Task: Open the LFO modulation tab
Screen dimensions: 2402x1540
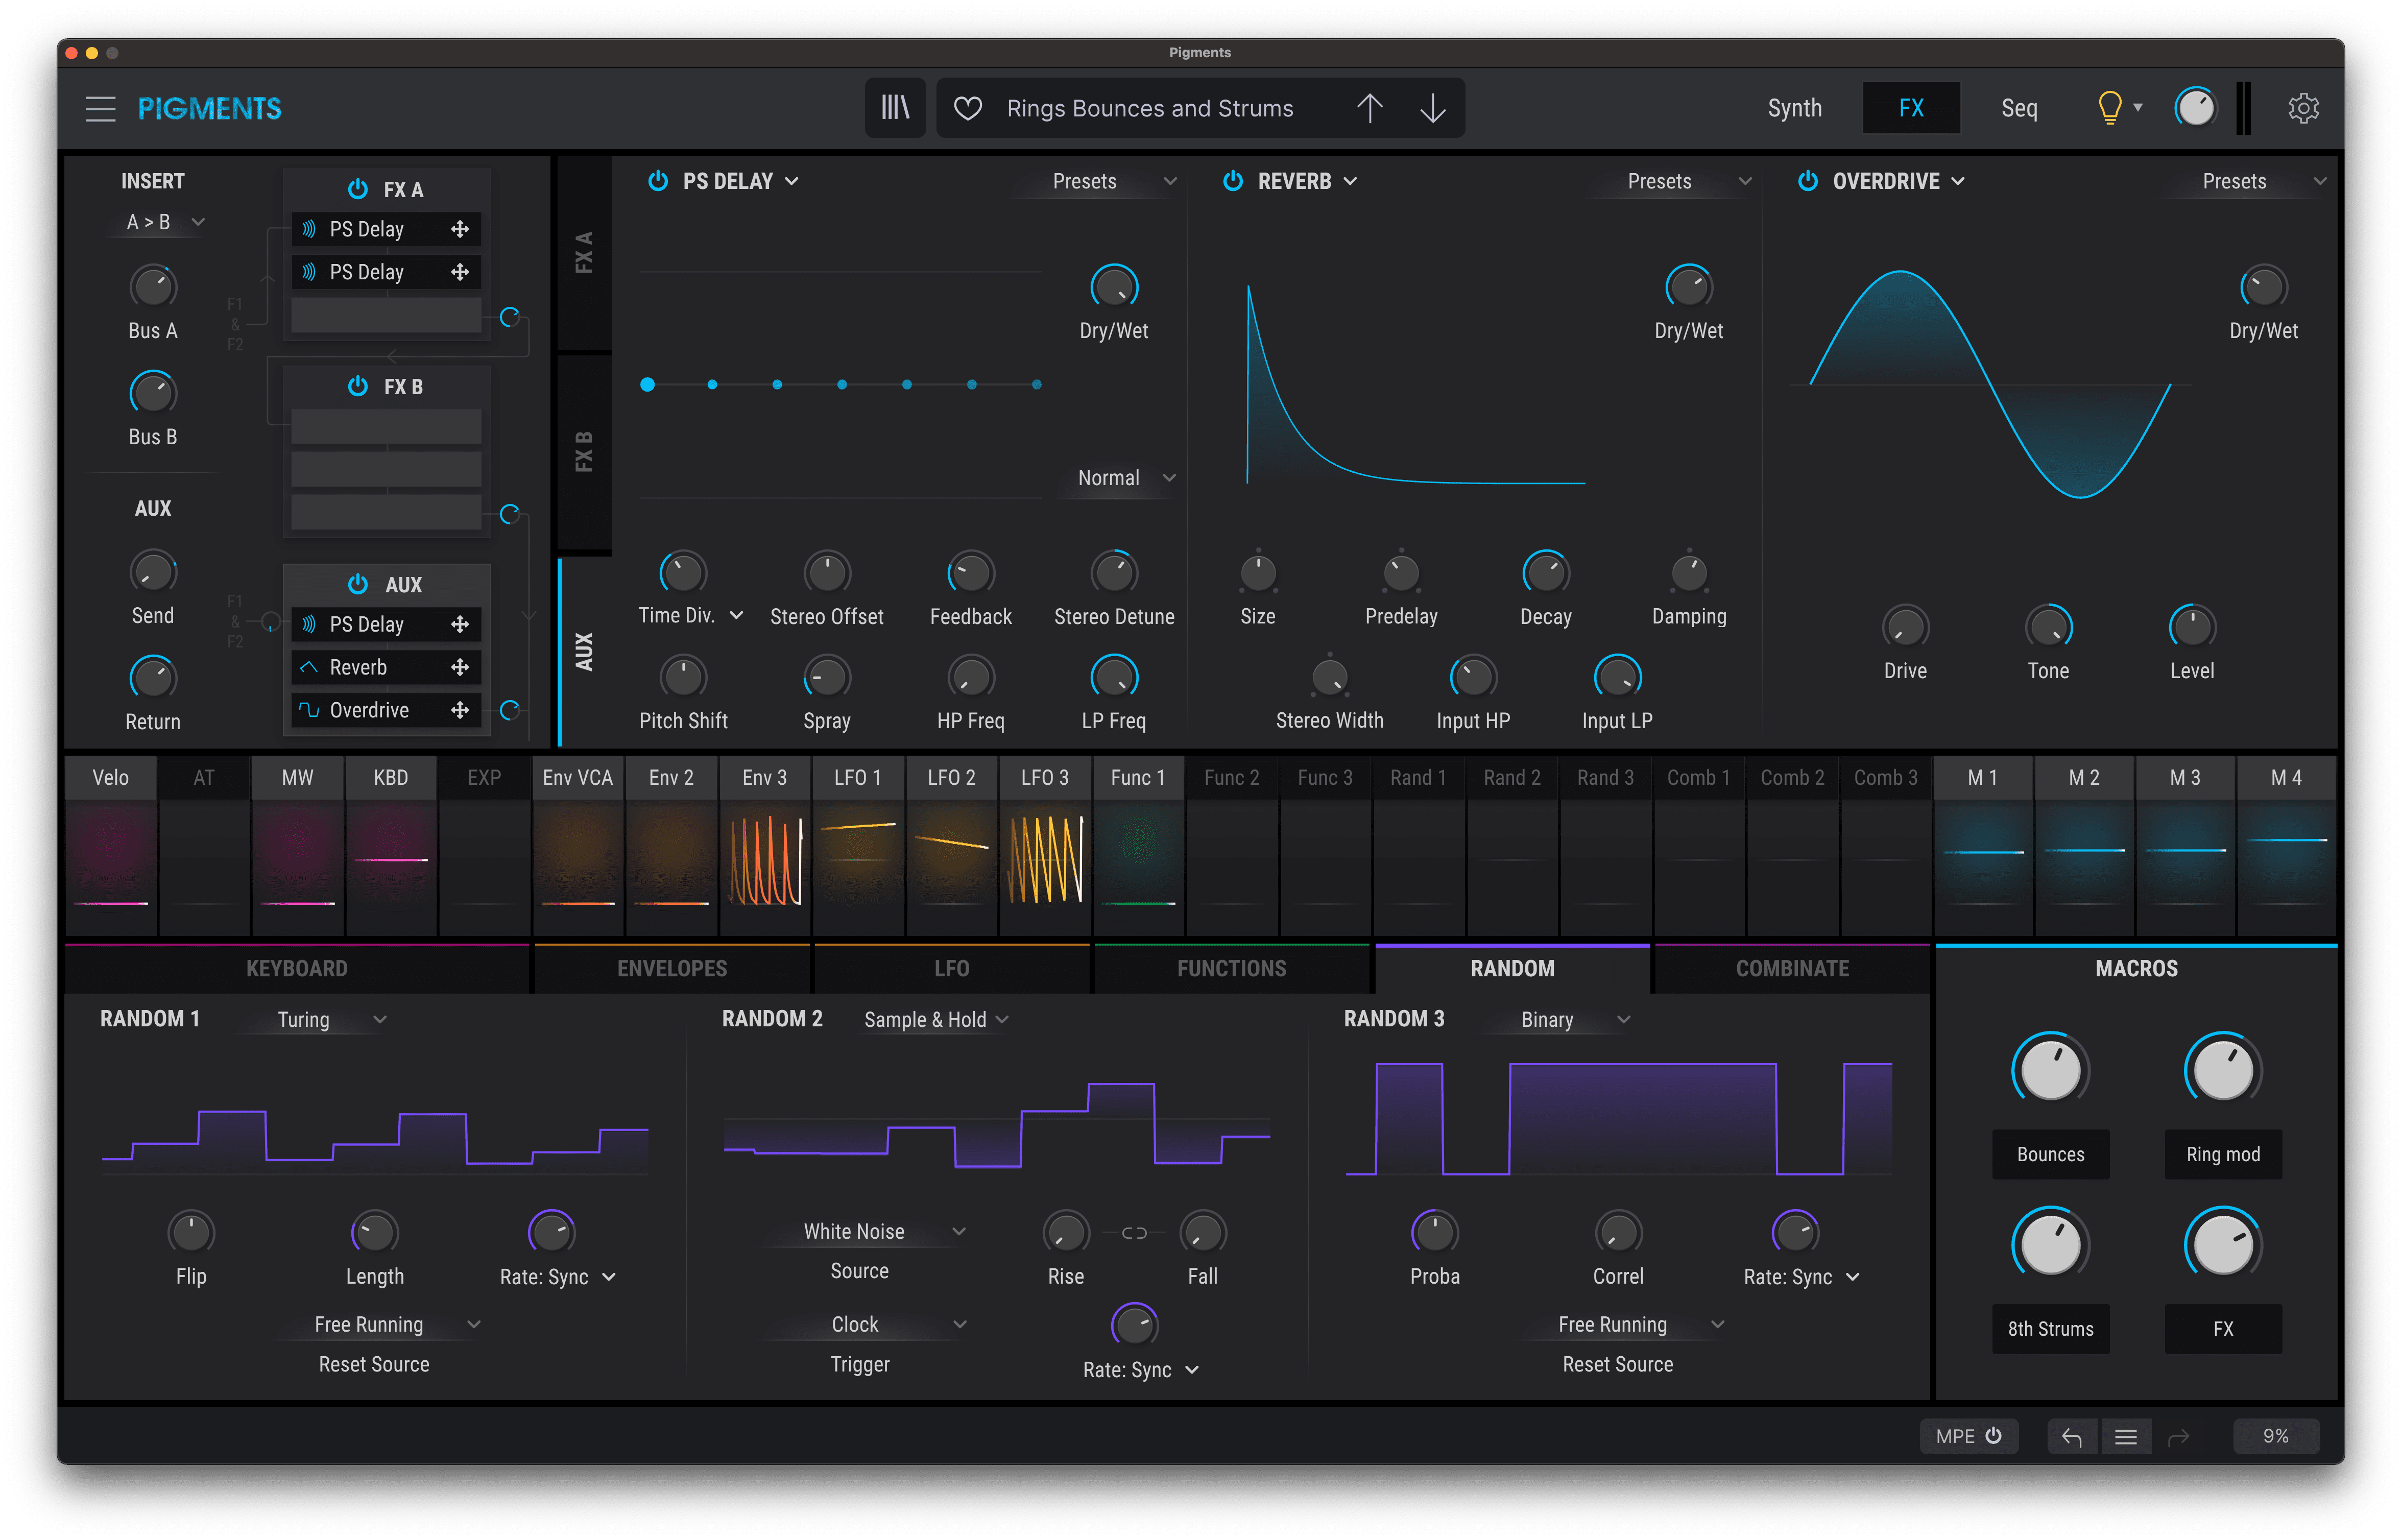Action: click(x=951, y=968)
